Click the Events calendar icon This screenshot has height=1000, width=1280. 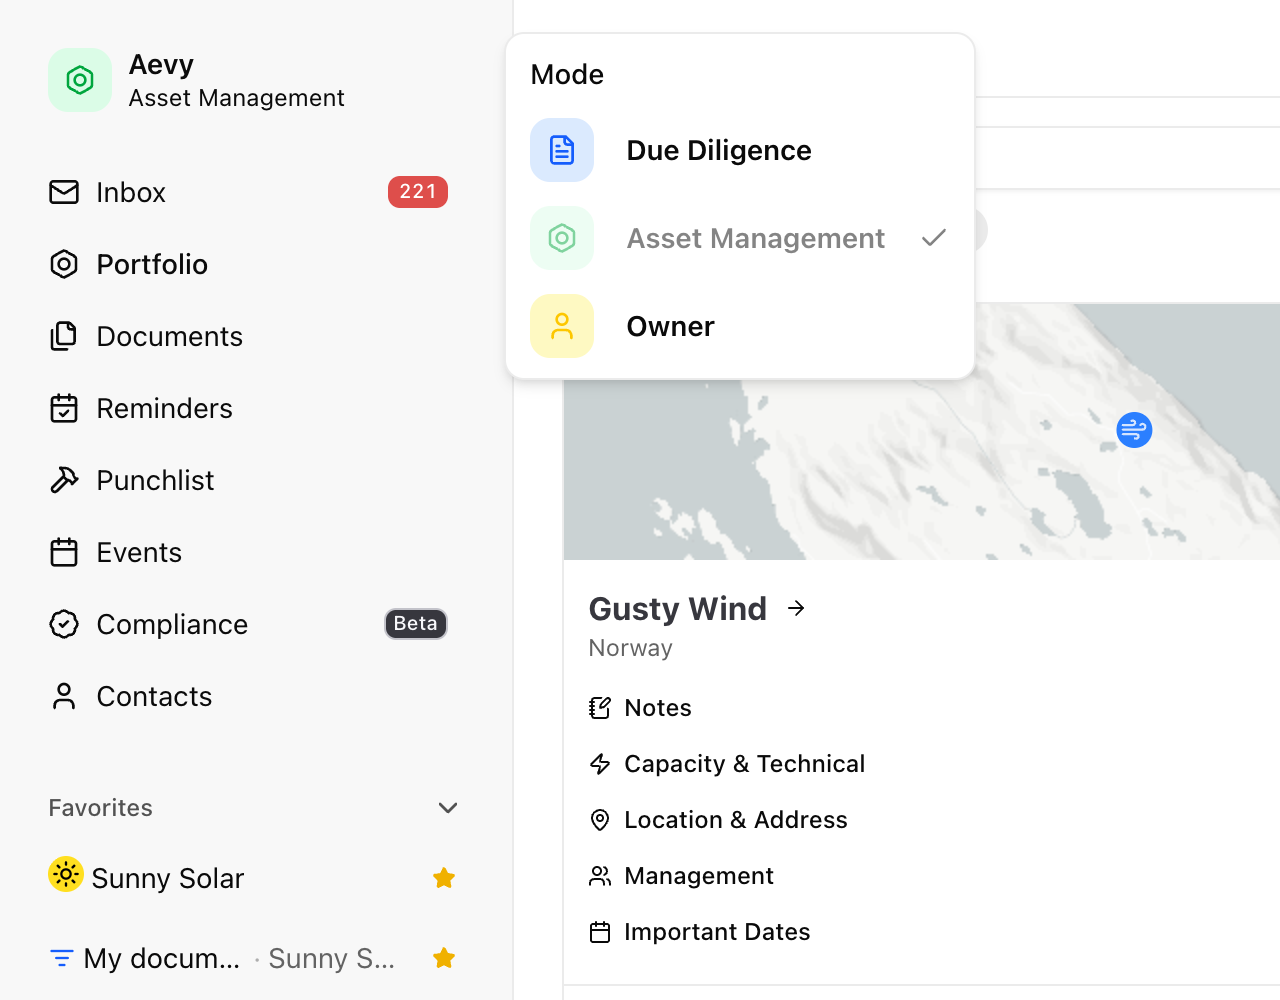pos(64,552)
